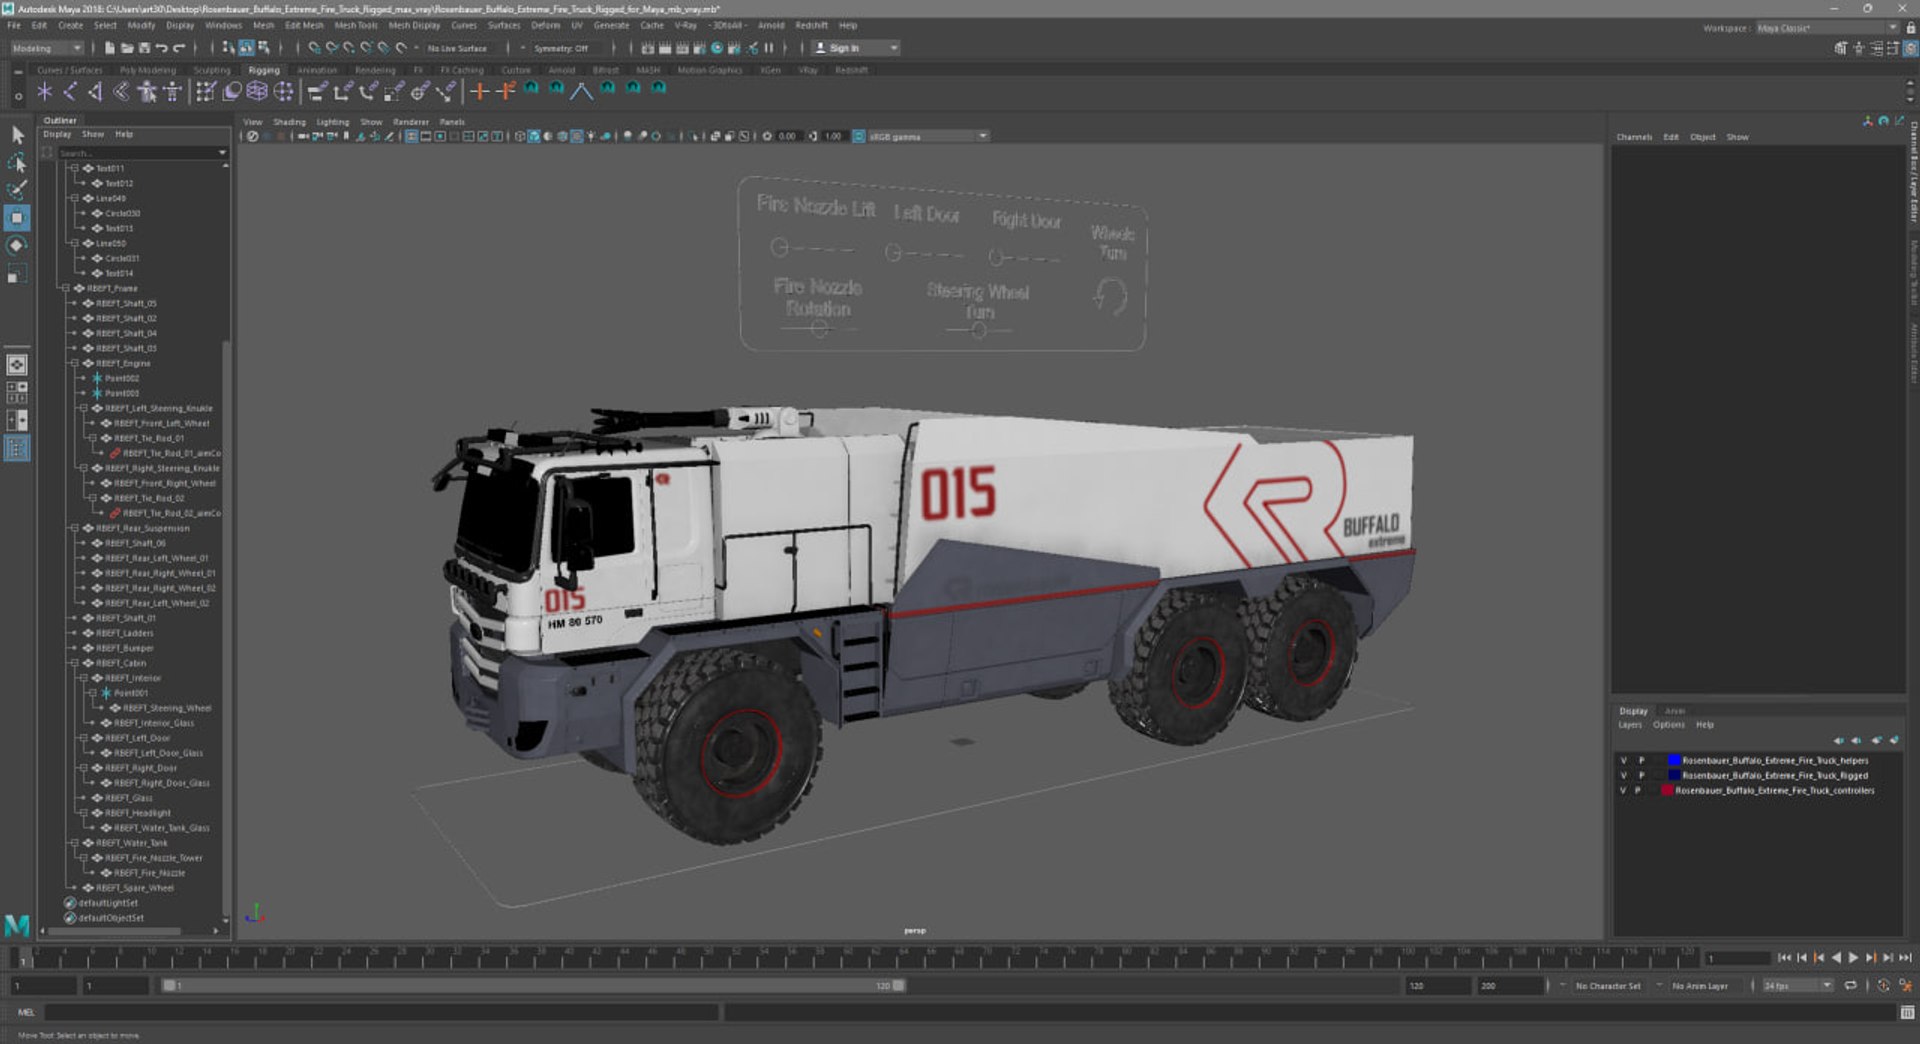Screen dimensions: 1920x1044
Task: Open the File menu
Action: [14, 26]
